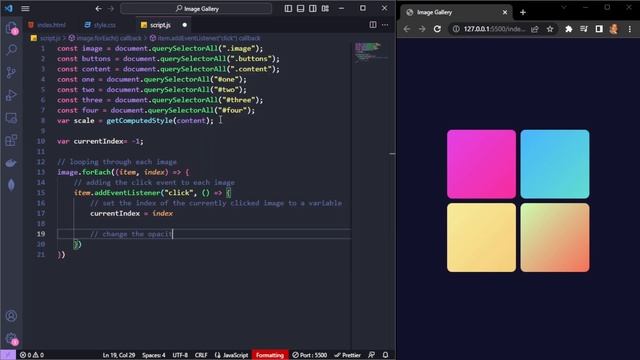Open the image.forEach() callback breadcrumb

coord(105,38)
